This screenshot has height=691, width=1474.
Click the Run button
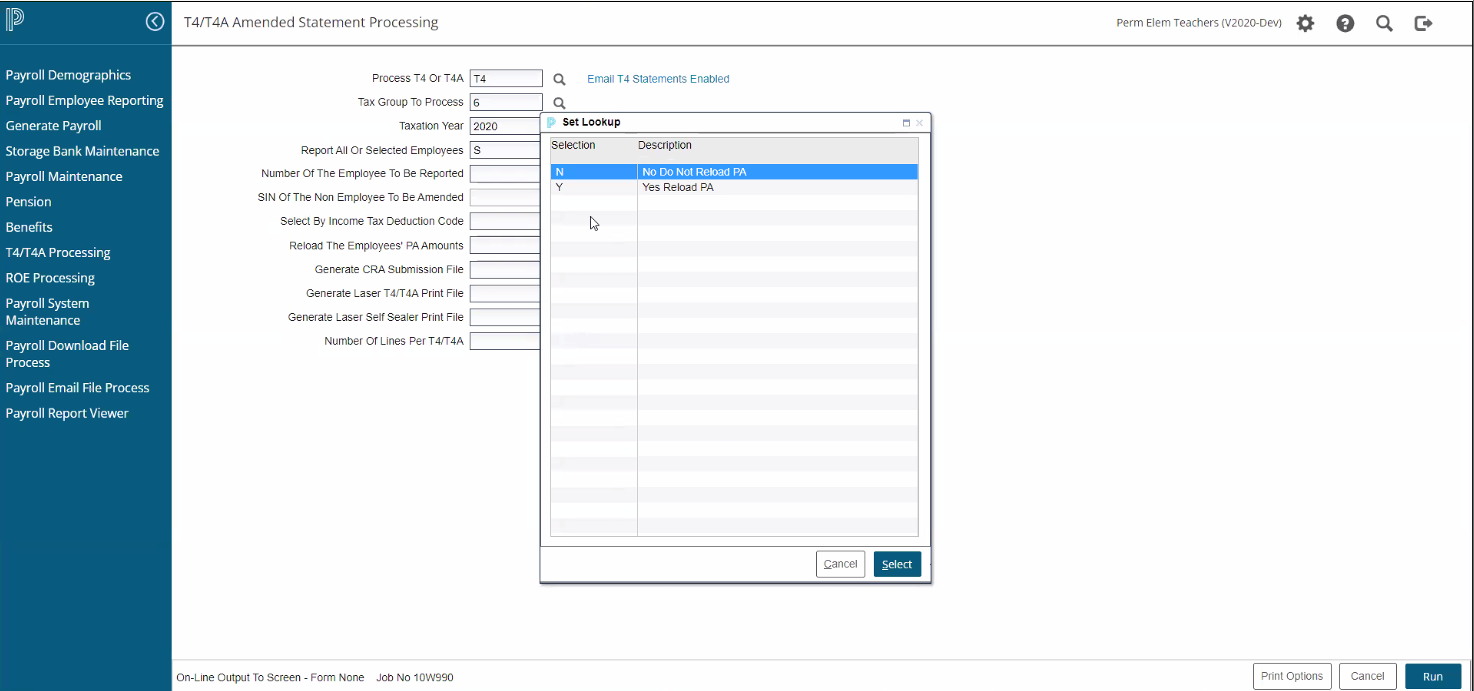click(x=1432, y=676)
